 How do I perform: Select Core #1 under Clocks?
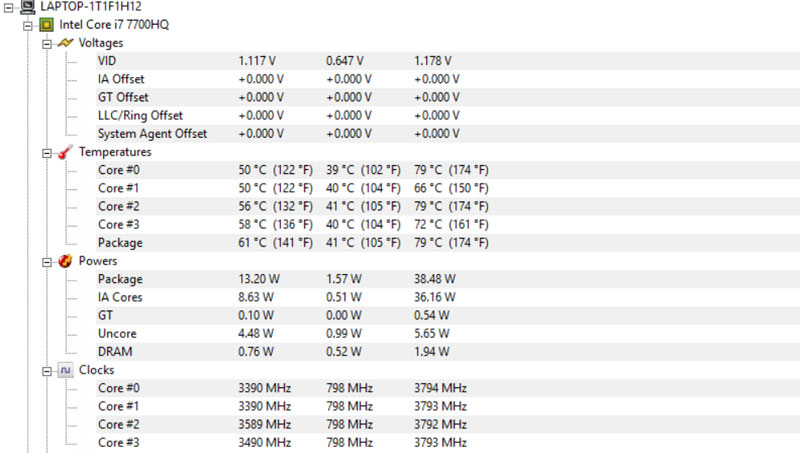coord(448,407)
